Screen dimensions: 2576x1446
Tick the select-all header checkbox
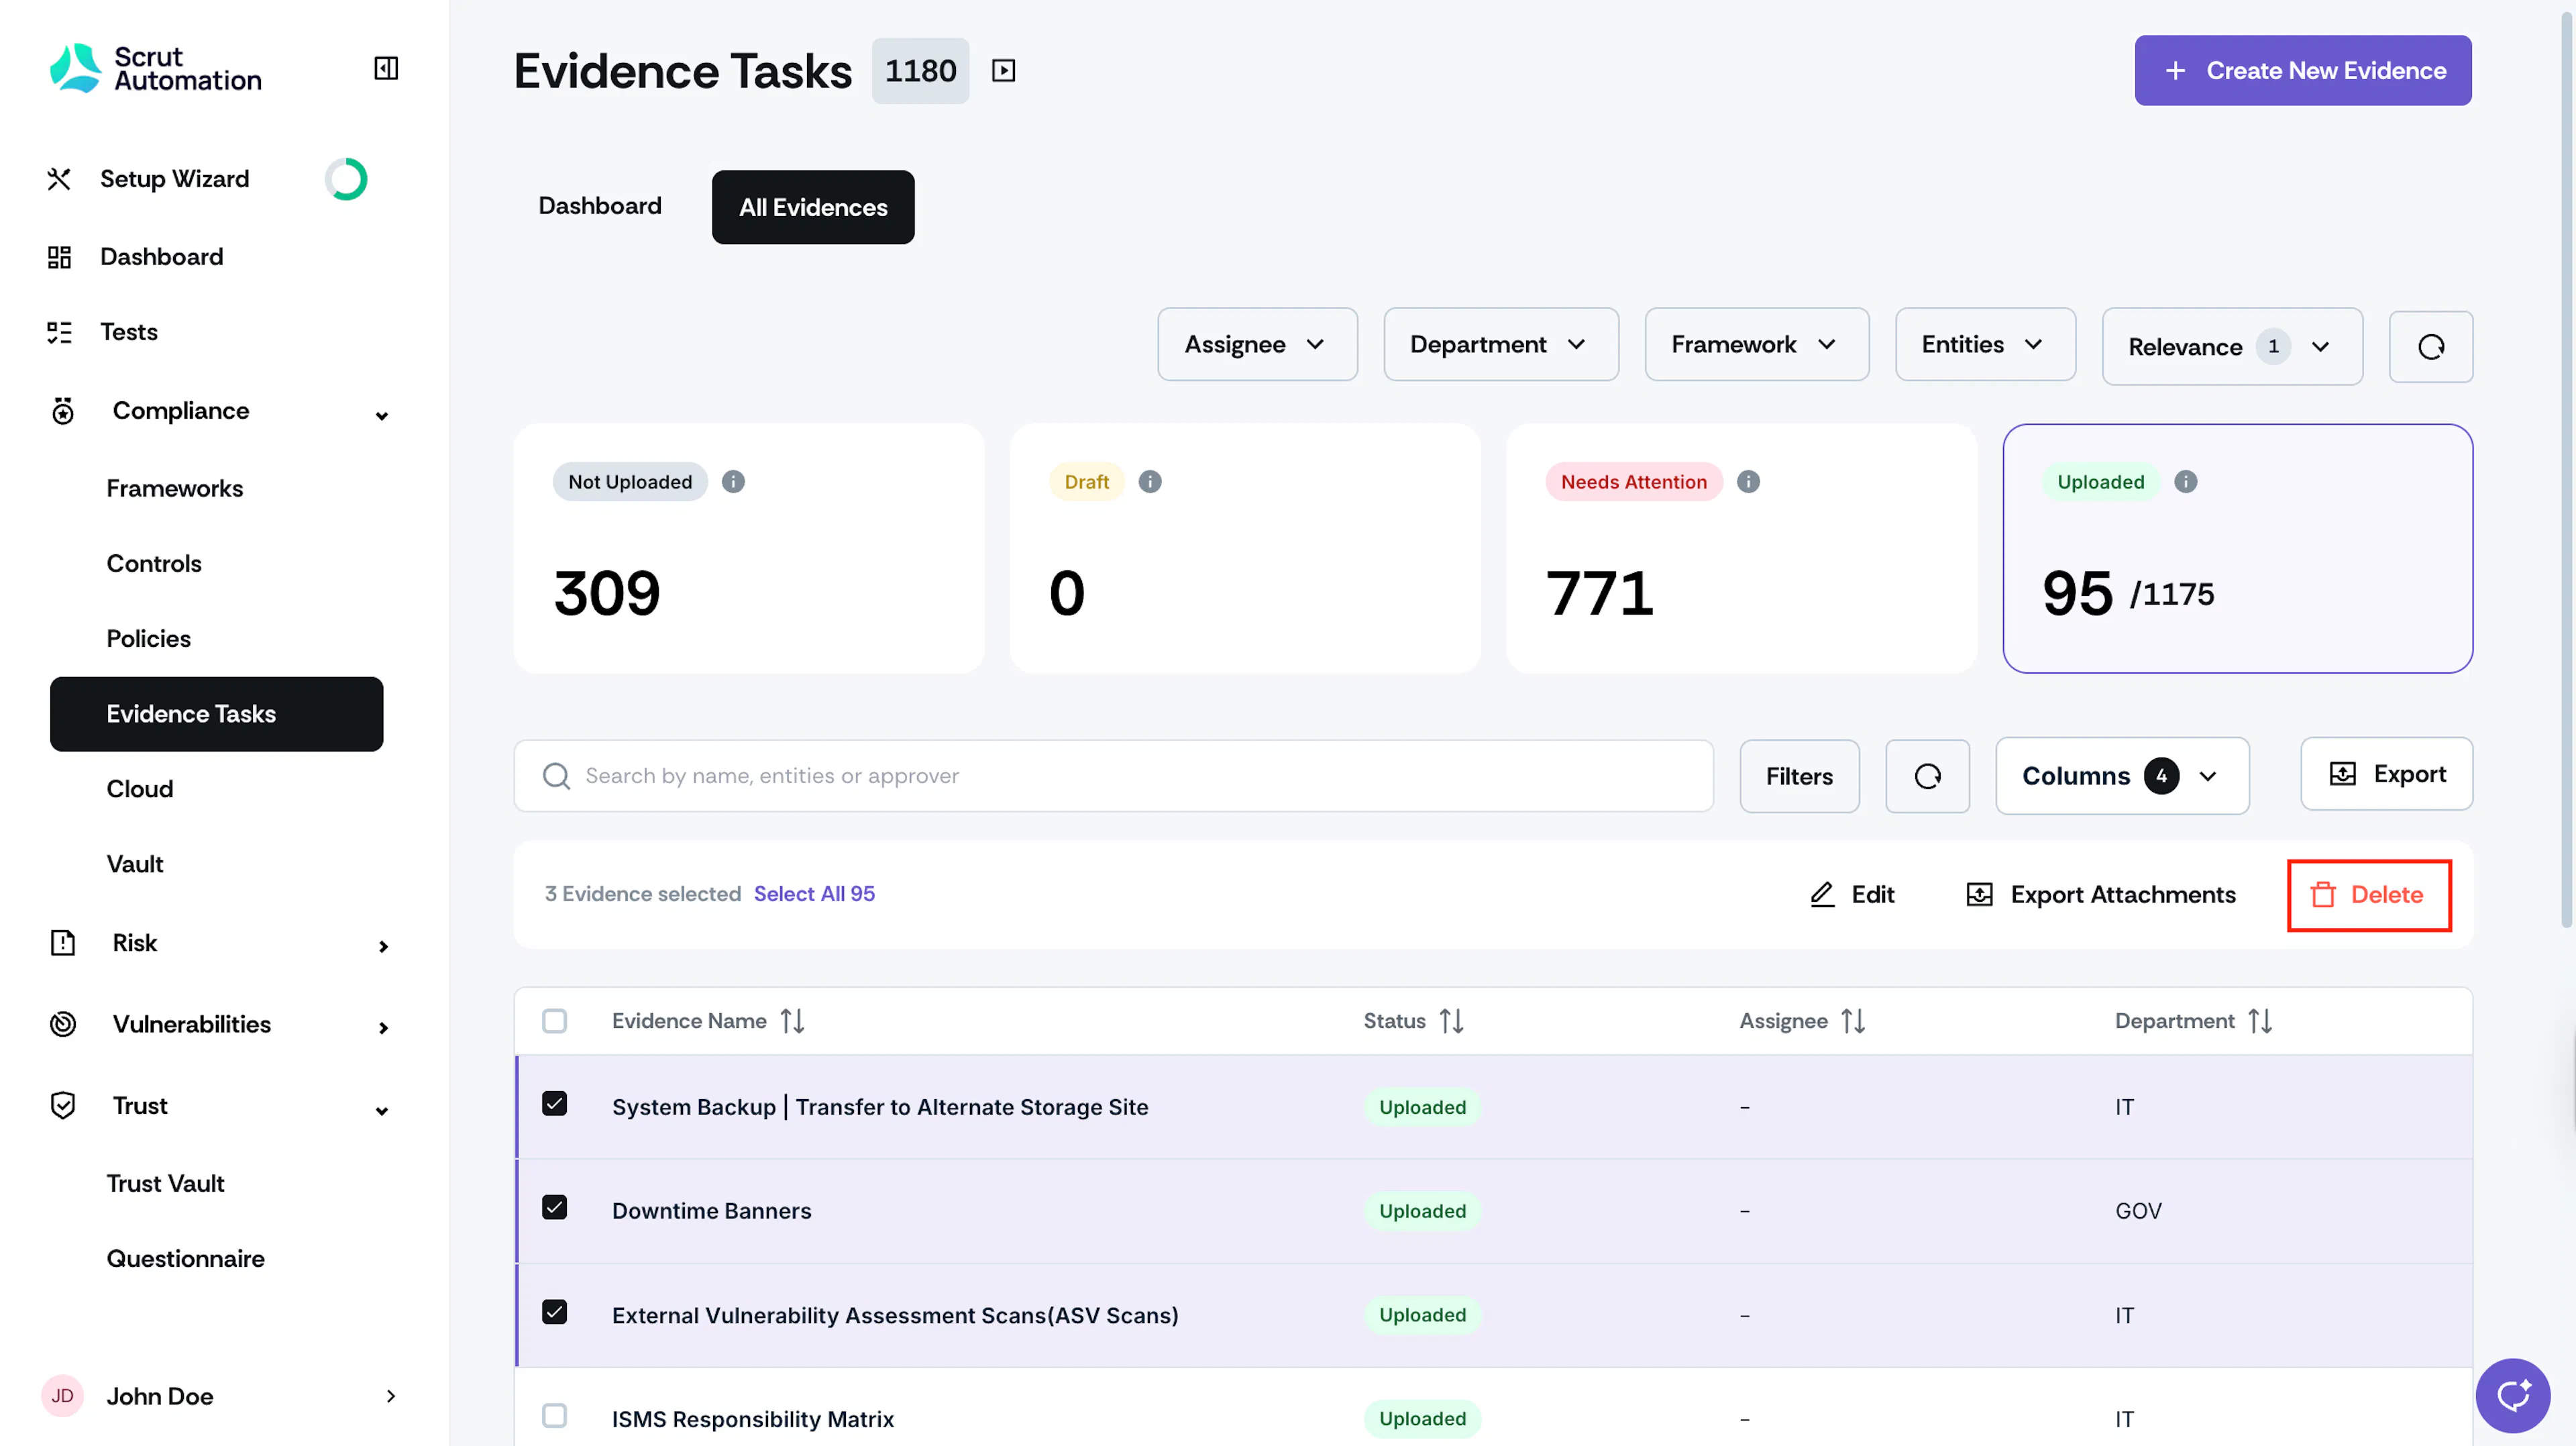(554, 1021)
